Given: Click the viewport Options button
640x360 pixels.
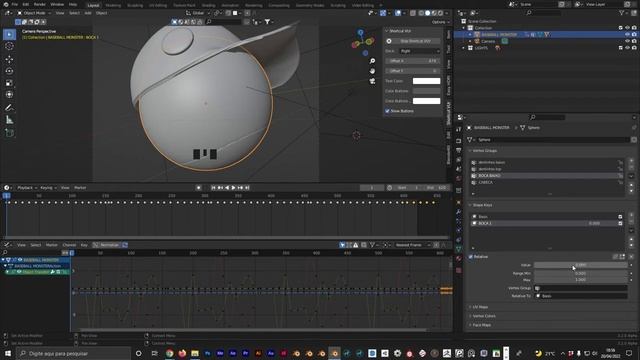Looking at the screenshot, I should pos(440,22).
